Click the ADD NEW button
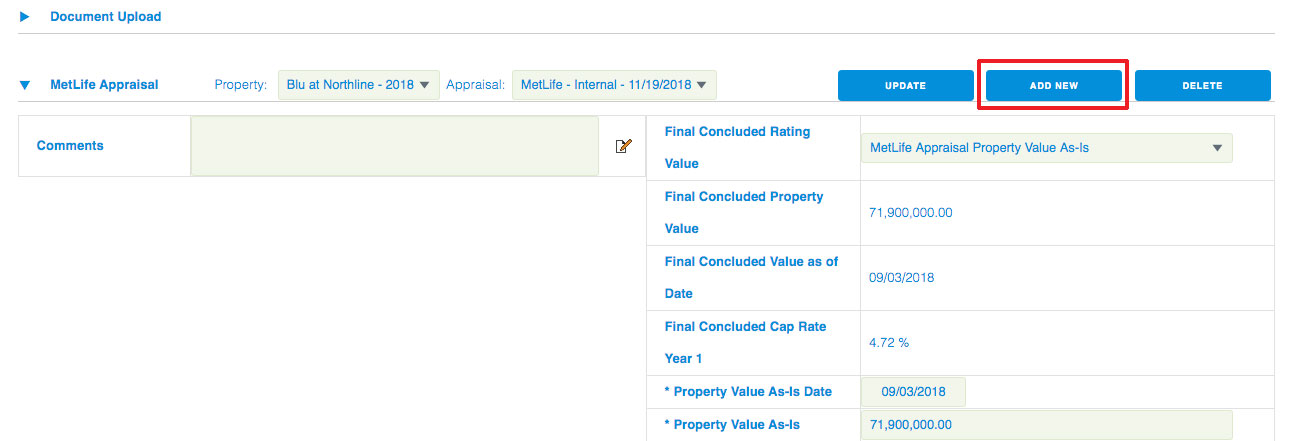Viewport: 1292px width, 441px height. pos(1054,86)
